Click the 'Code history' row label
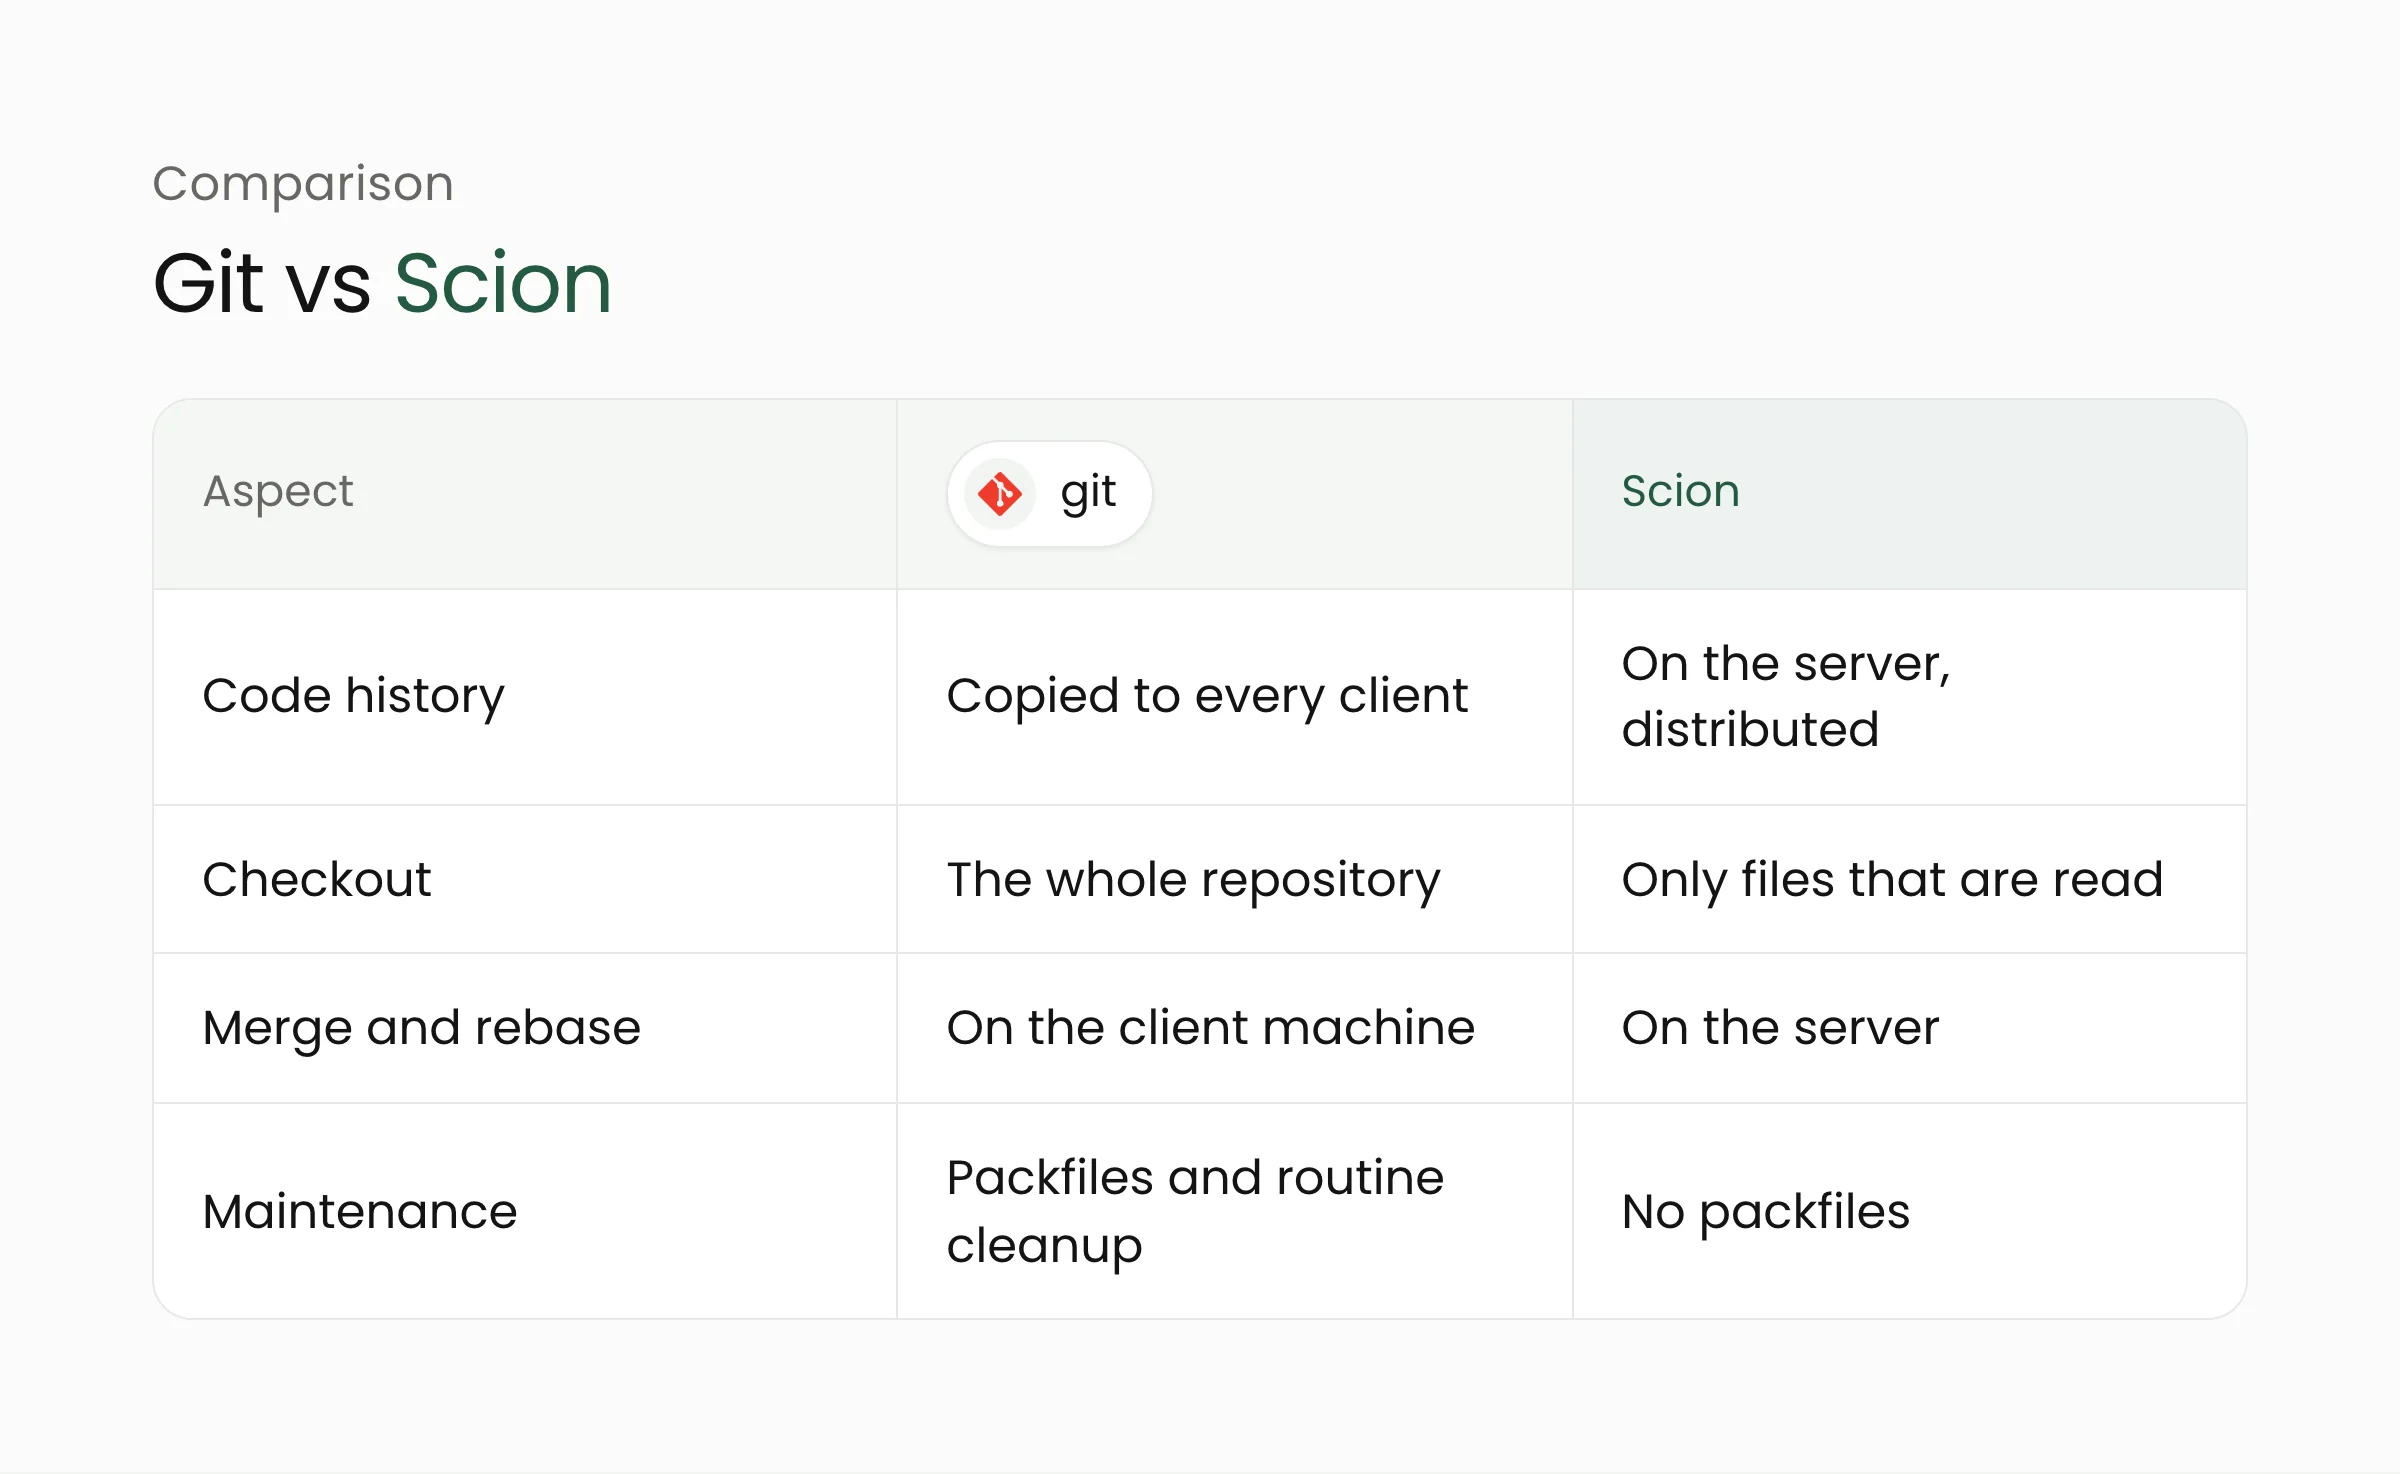The width and height of the screenshot is (2400, 1474). (353, 696)
